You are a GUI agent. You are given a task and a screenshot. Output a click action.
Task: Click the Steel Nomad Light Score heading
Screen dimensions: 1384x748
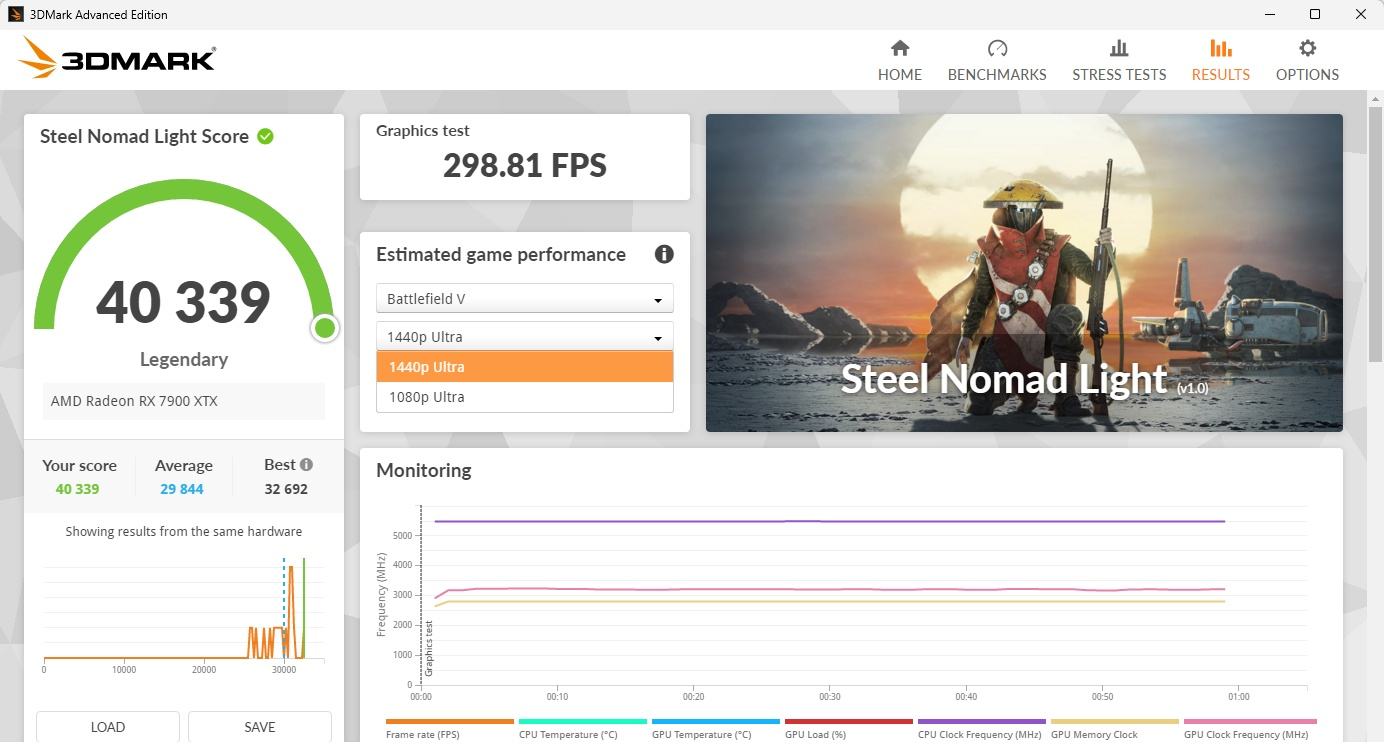[x=144, y=136]
